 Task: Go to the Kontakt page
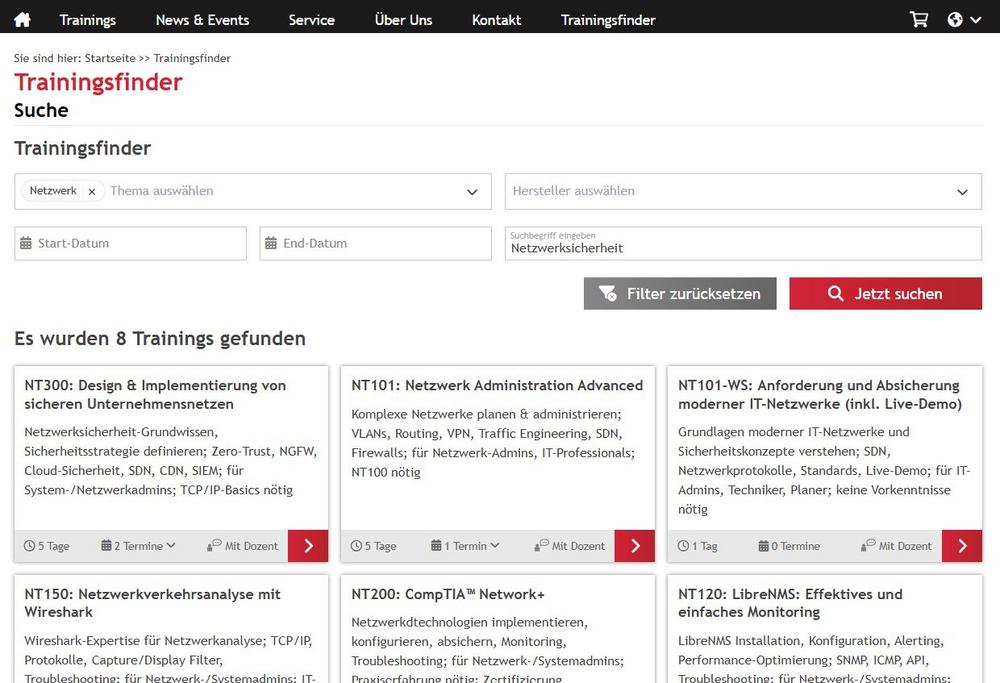(x=496, y=19)
